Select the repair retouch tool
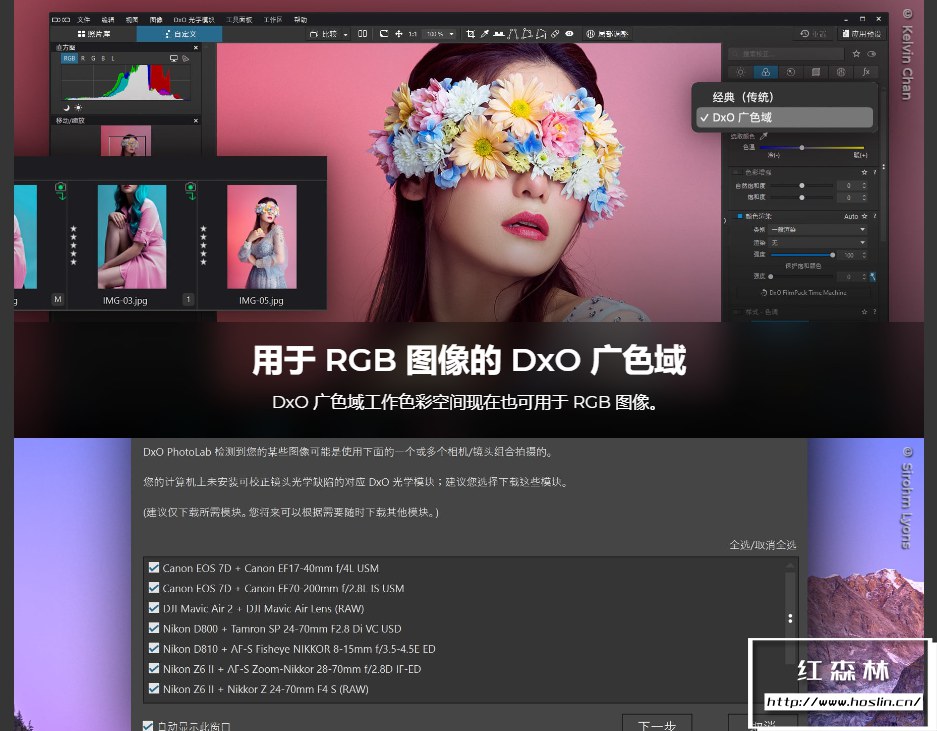 tap(555, 34)
